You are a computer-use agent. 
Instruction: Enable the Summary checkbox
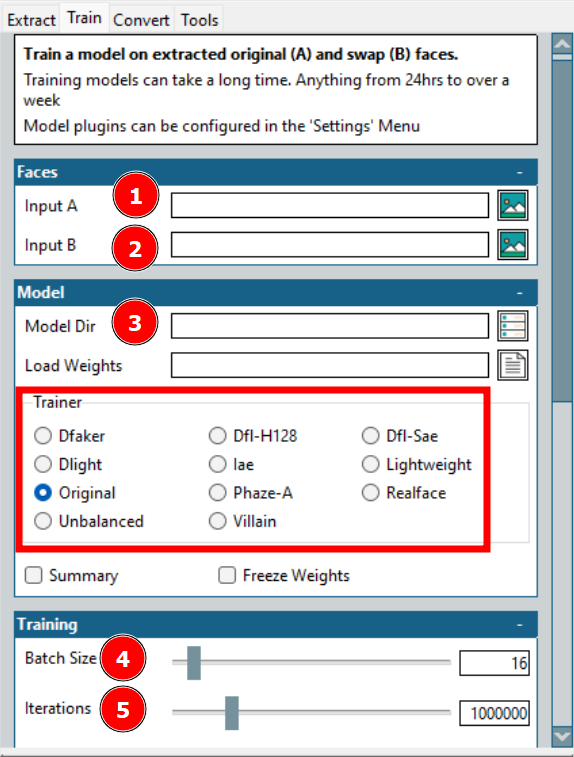[x=33, y=575]
